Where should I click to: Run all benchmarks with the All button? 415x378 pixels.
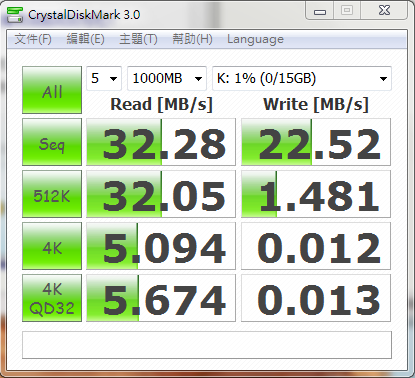pos(52,90)
